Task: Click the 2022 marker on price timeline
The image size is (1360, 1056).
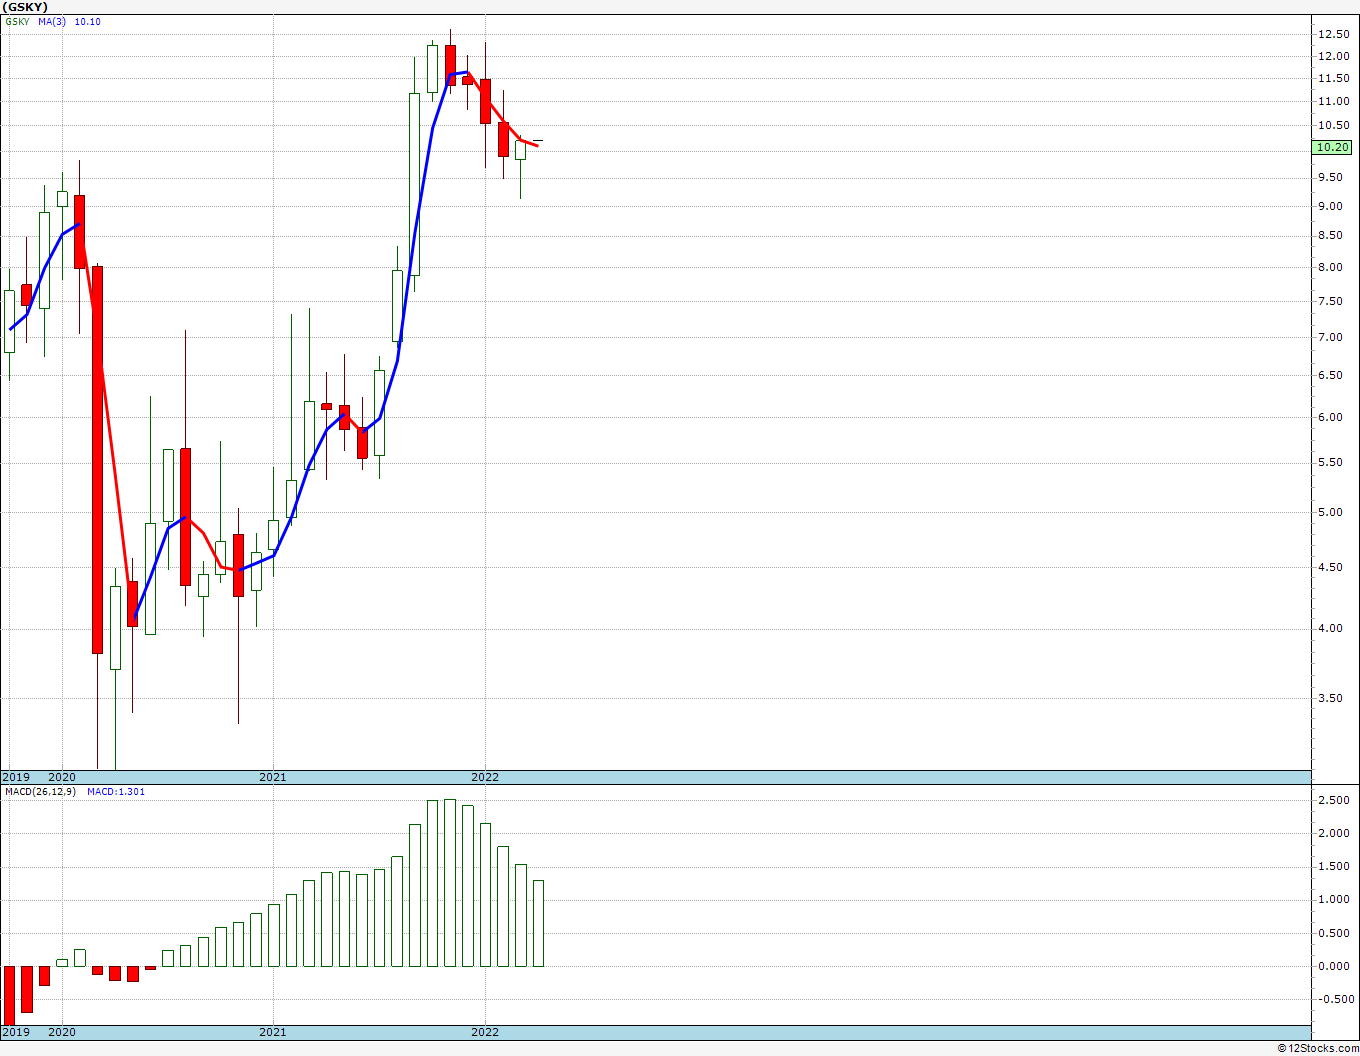Action: point(485,777)
